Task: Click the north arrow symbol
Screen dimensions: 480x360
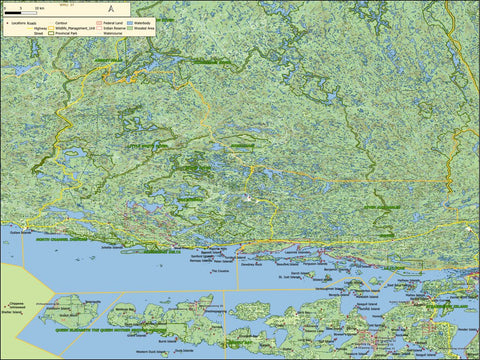Action: [x=111, y=9]
